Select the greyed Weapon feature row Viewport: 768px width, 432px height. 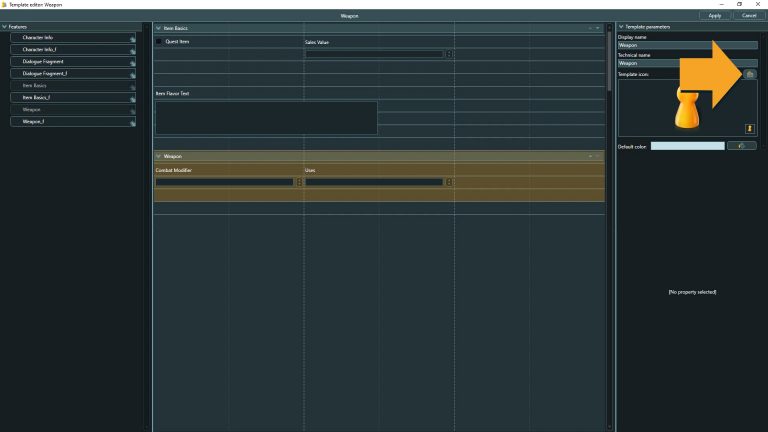[73, 110]
